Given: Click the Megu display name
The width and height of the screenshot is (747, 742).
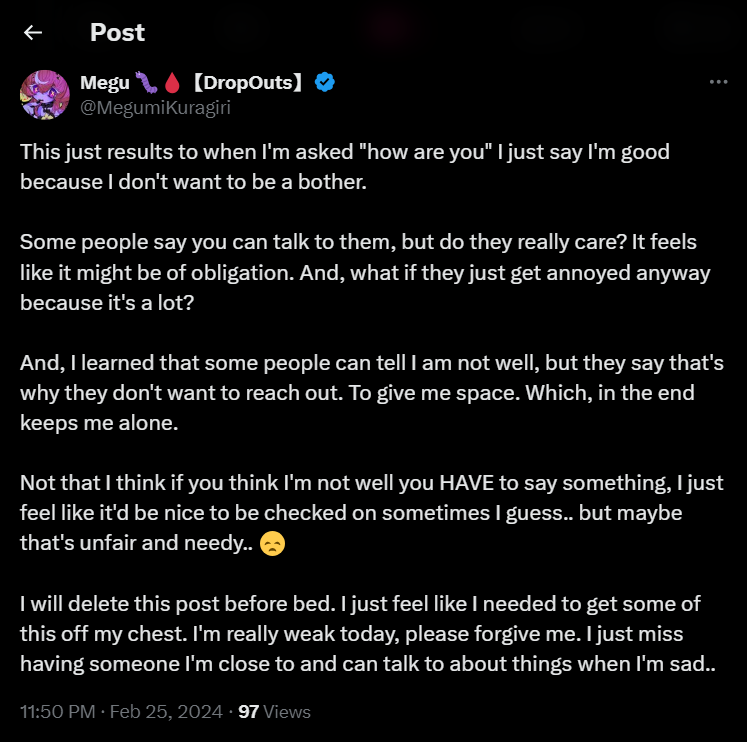Looking at the screenshot, I should [x=105, y=83].
